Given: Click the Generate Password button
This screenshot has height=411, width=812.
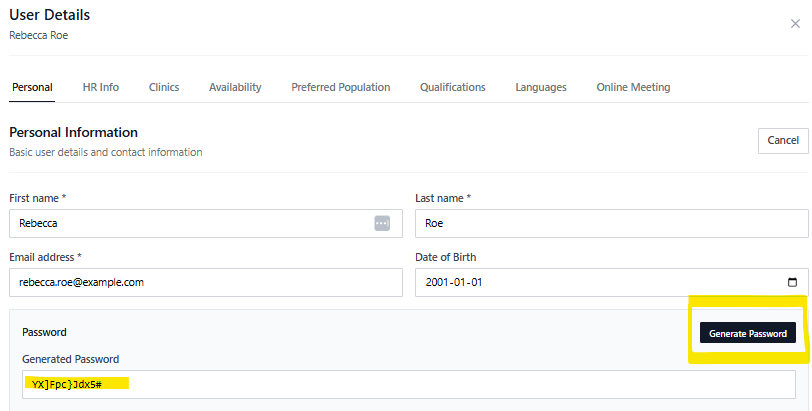Looking at the screenshot, I should click(x=748, y=333).
